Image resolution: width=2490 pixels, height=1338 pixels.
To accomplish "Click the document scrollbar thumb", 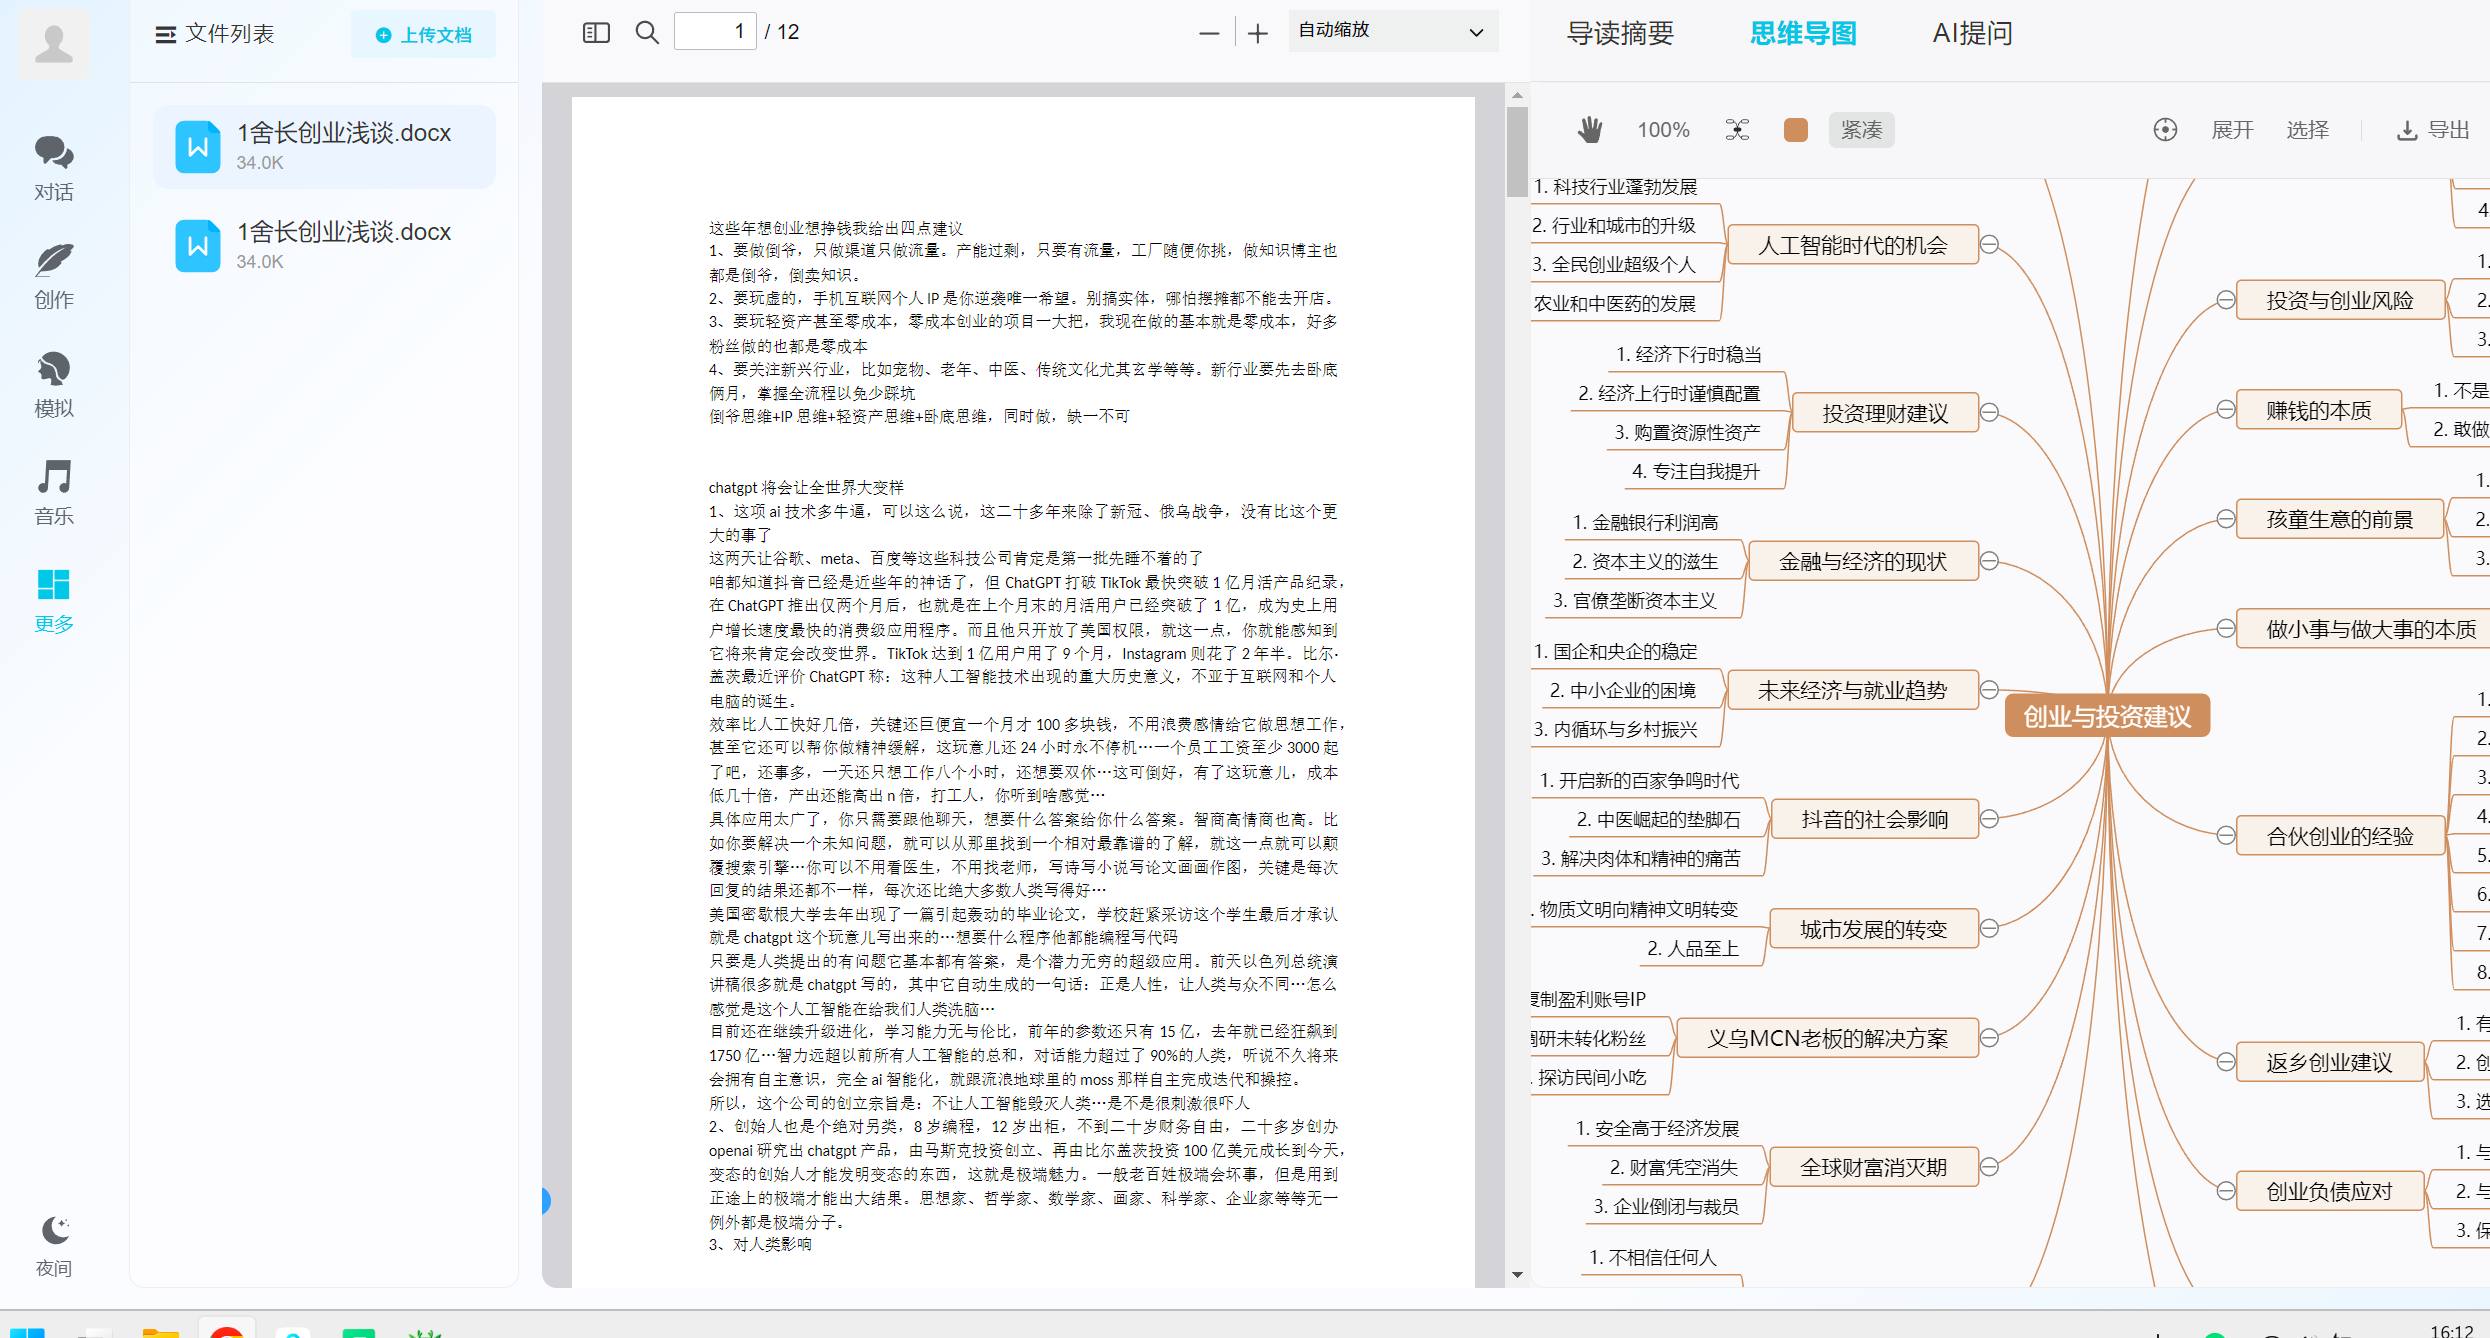I will point(1517,152).
